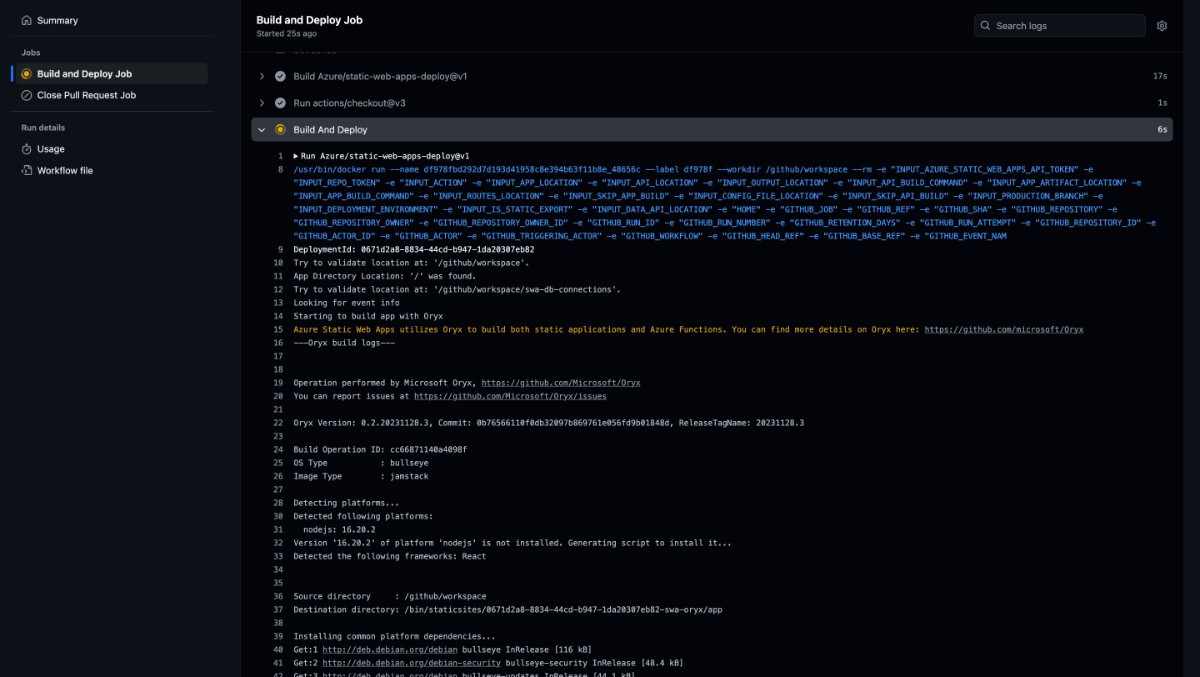Click the Workflow file icon
This screenshot has height=677, width=1200.
[27, 171]
